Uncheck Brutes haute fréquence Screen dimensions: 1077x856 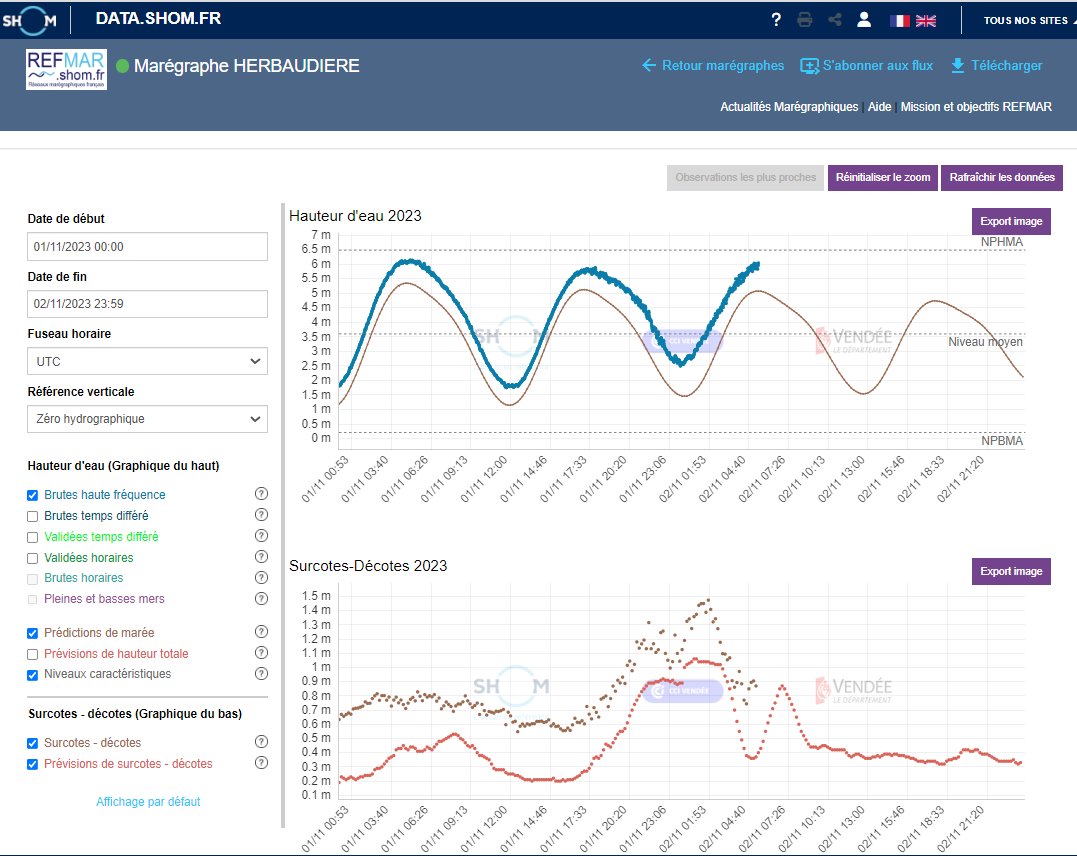coord(32,495)
